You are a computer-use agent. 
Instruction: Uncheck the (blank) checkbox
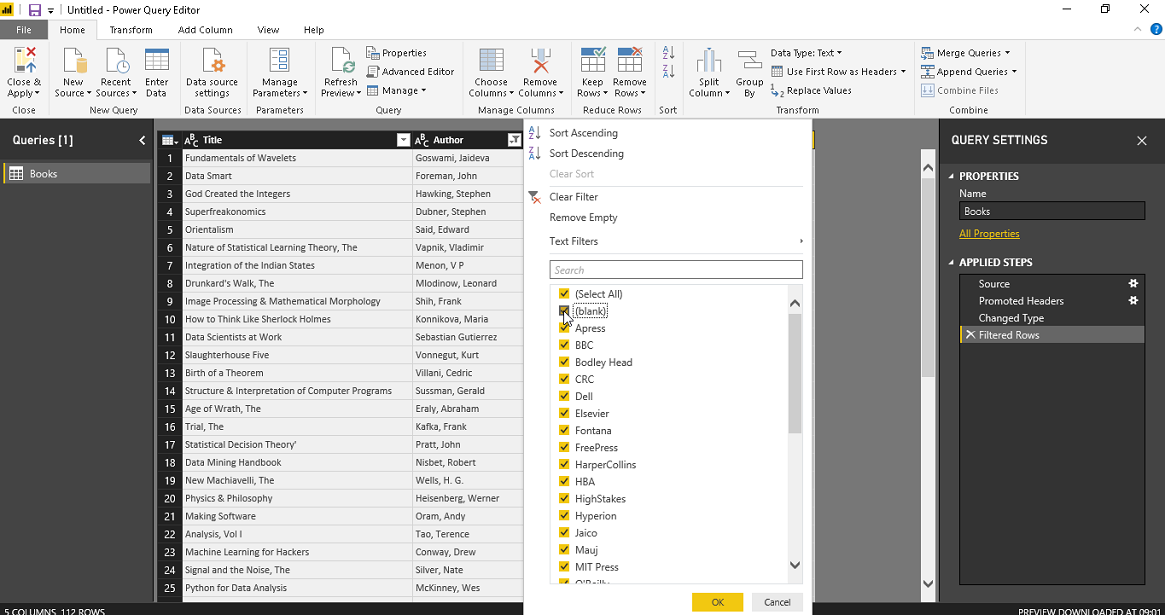tap(564, 310)
